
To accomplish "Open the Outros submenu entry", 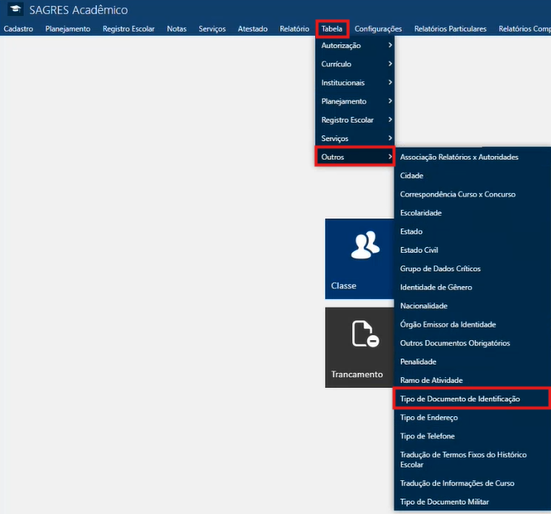I will click(355, 157).
